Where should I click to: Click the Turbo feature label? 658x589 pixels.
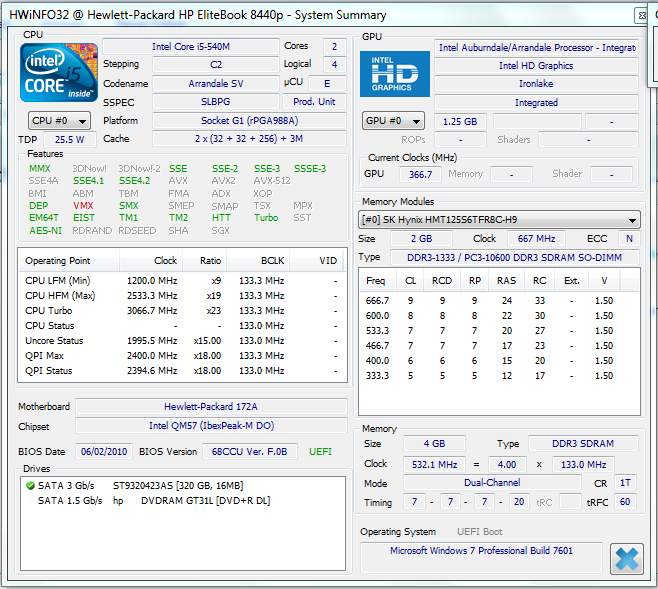266,218
